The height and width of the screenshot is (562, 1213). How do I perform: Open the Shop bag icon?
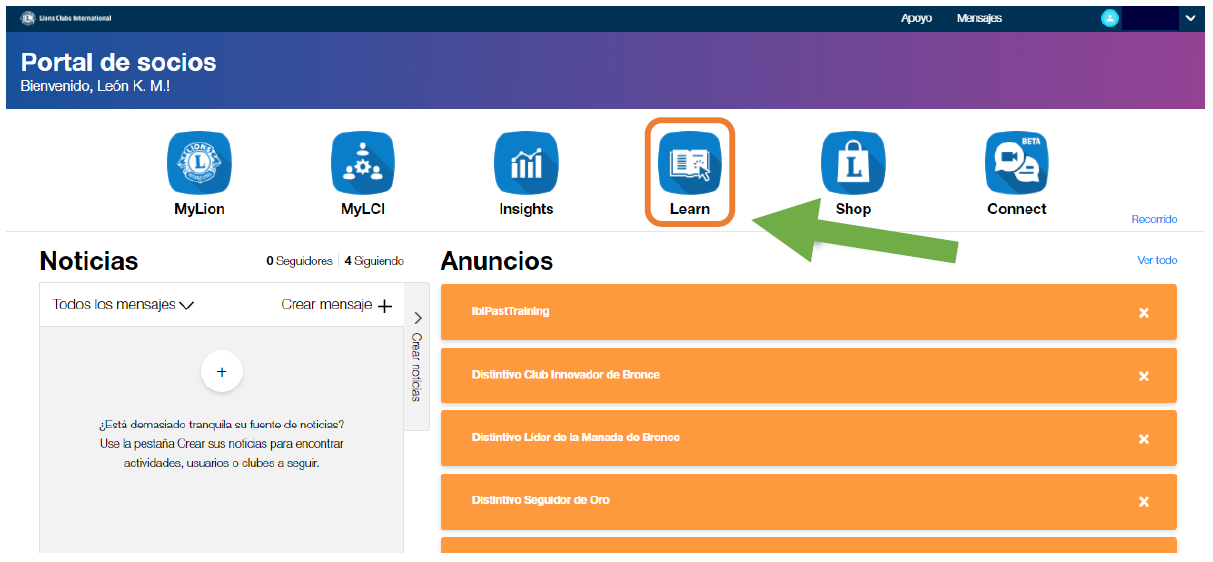pyautogui.click(x=853, y=163)
